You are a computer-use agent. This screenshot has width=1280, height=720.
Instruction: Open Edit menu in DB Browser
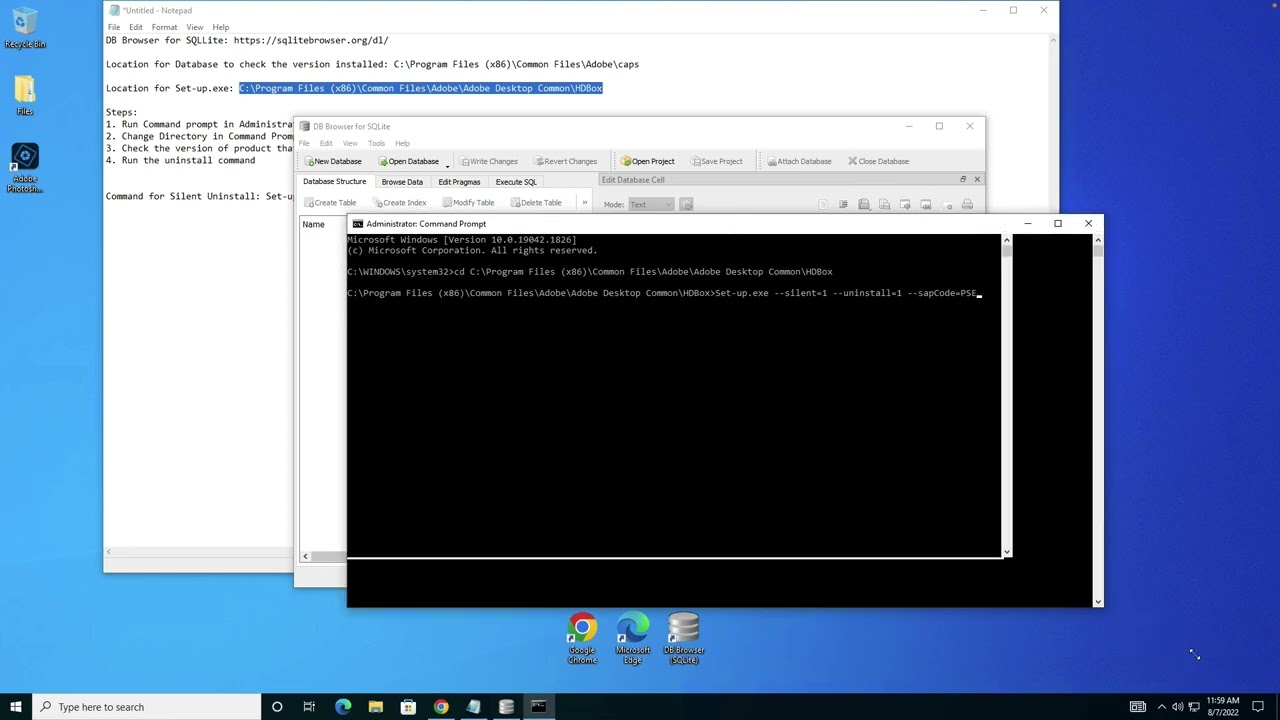[326, 143]
